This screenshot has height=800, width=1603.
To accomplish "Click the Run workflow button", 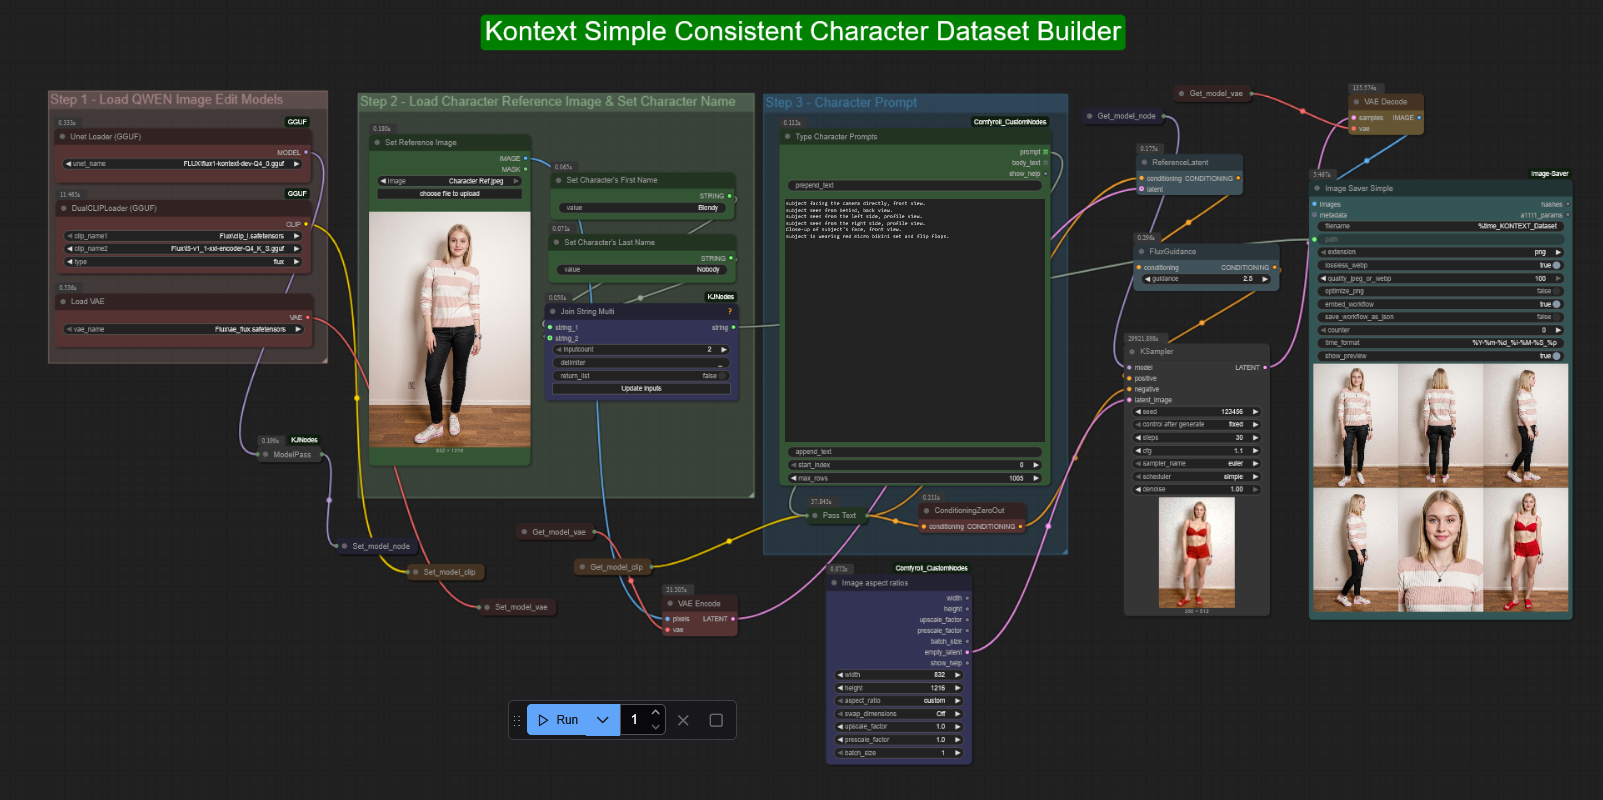I will 558,720.
